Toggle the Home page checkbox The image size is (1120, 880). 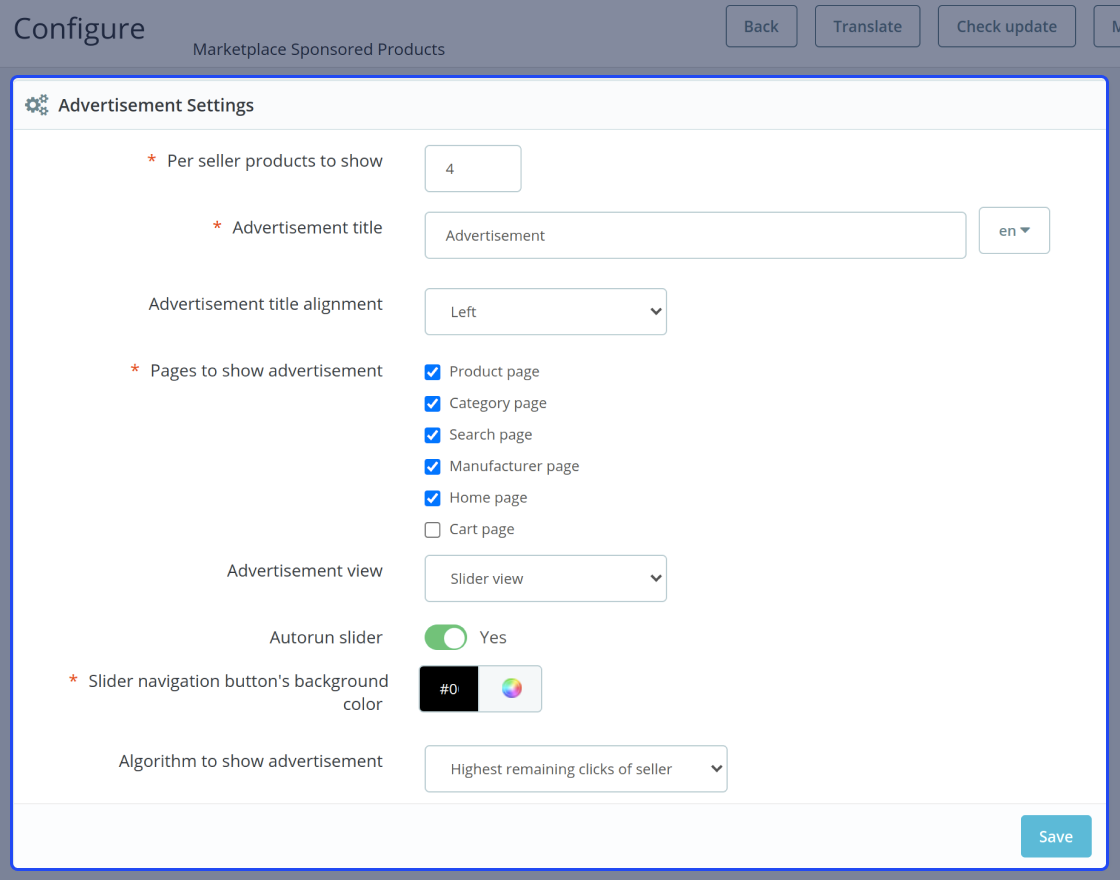(x=432, y=498)
